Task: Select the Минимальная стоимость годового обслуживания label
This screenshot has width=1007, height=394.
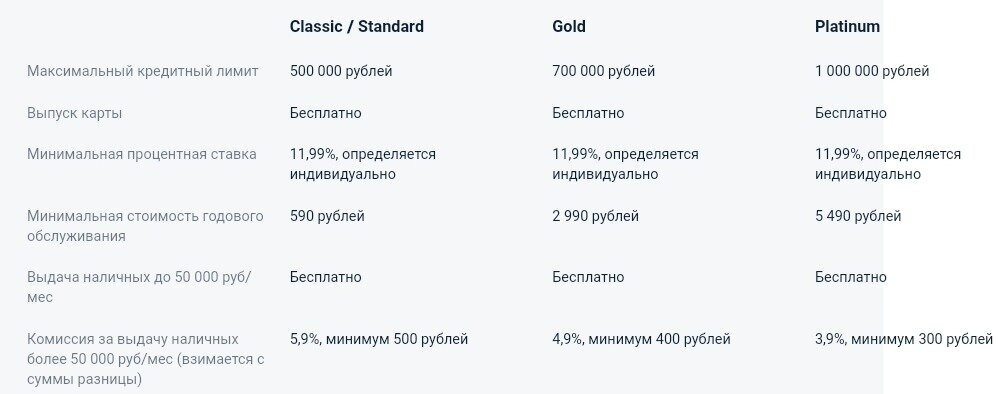Action: [145, 226]
